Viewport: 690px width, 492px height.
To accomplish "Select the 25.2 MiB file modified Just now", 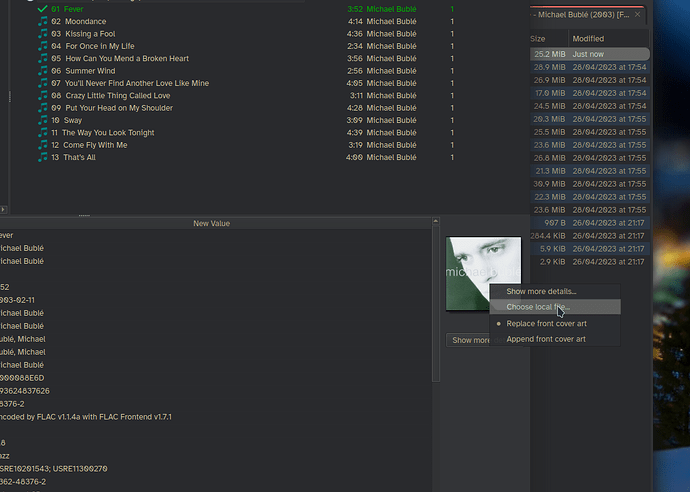I will coord(590,54).
